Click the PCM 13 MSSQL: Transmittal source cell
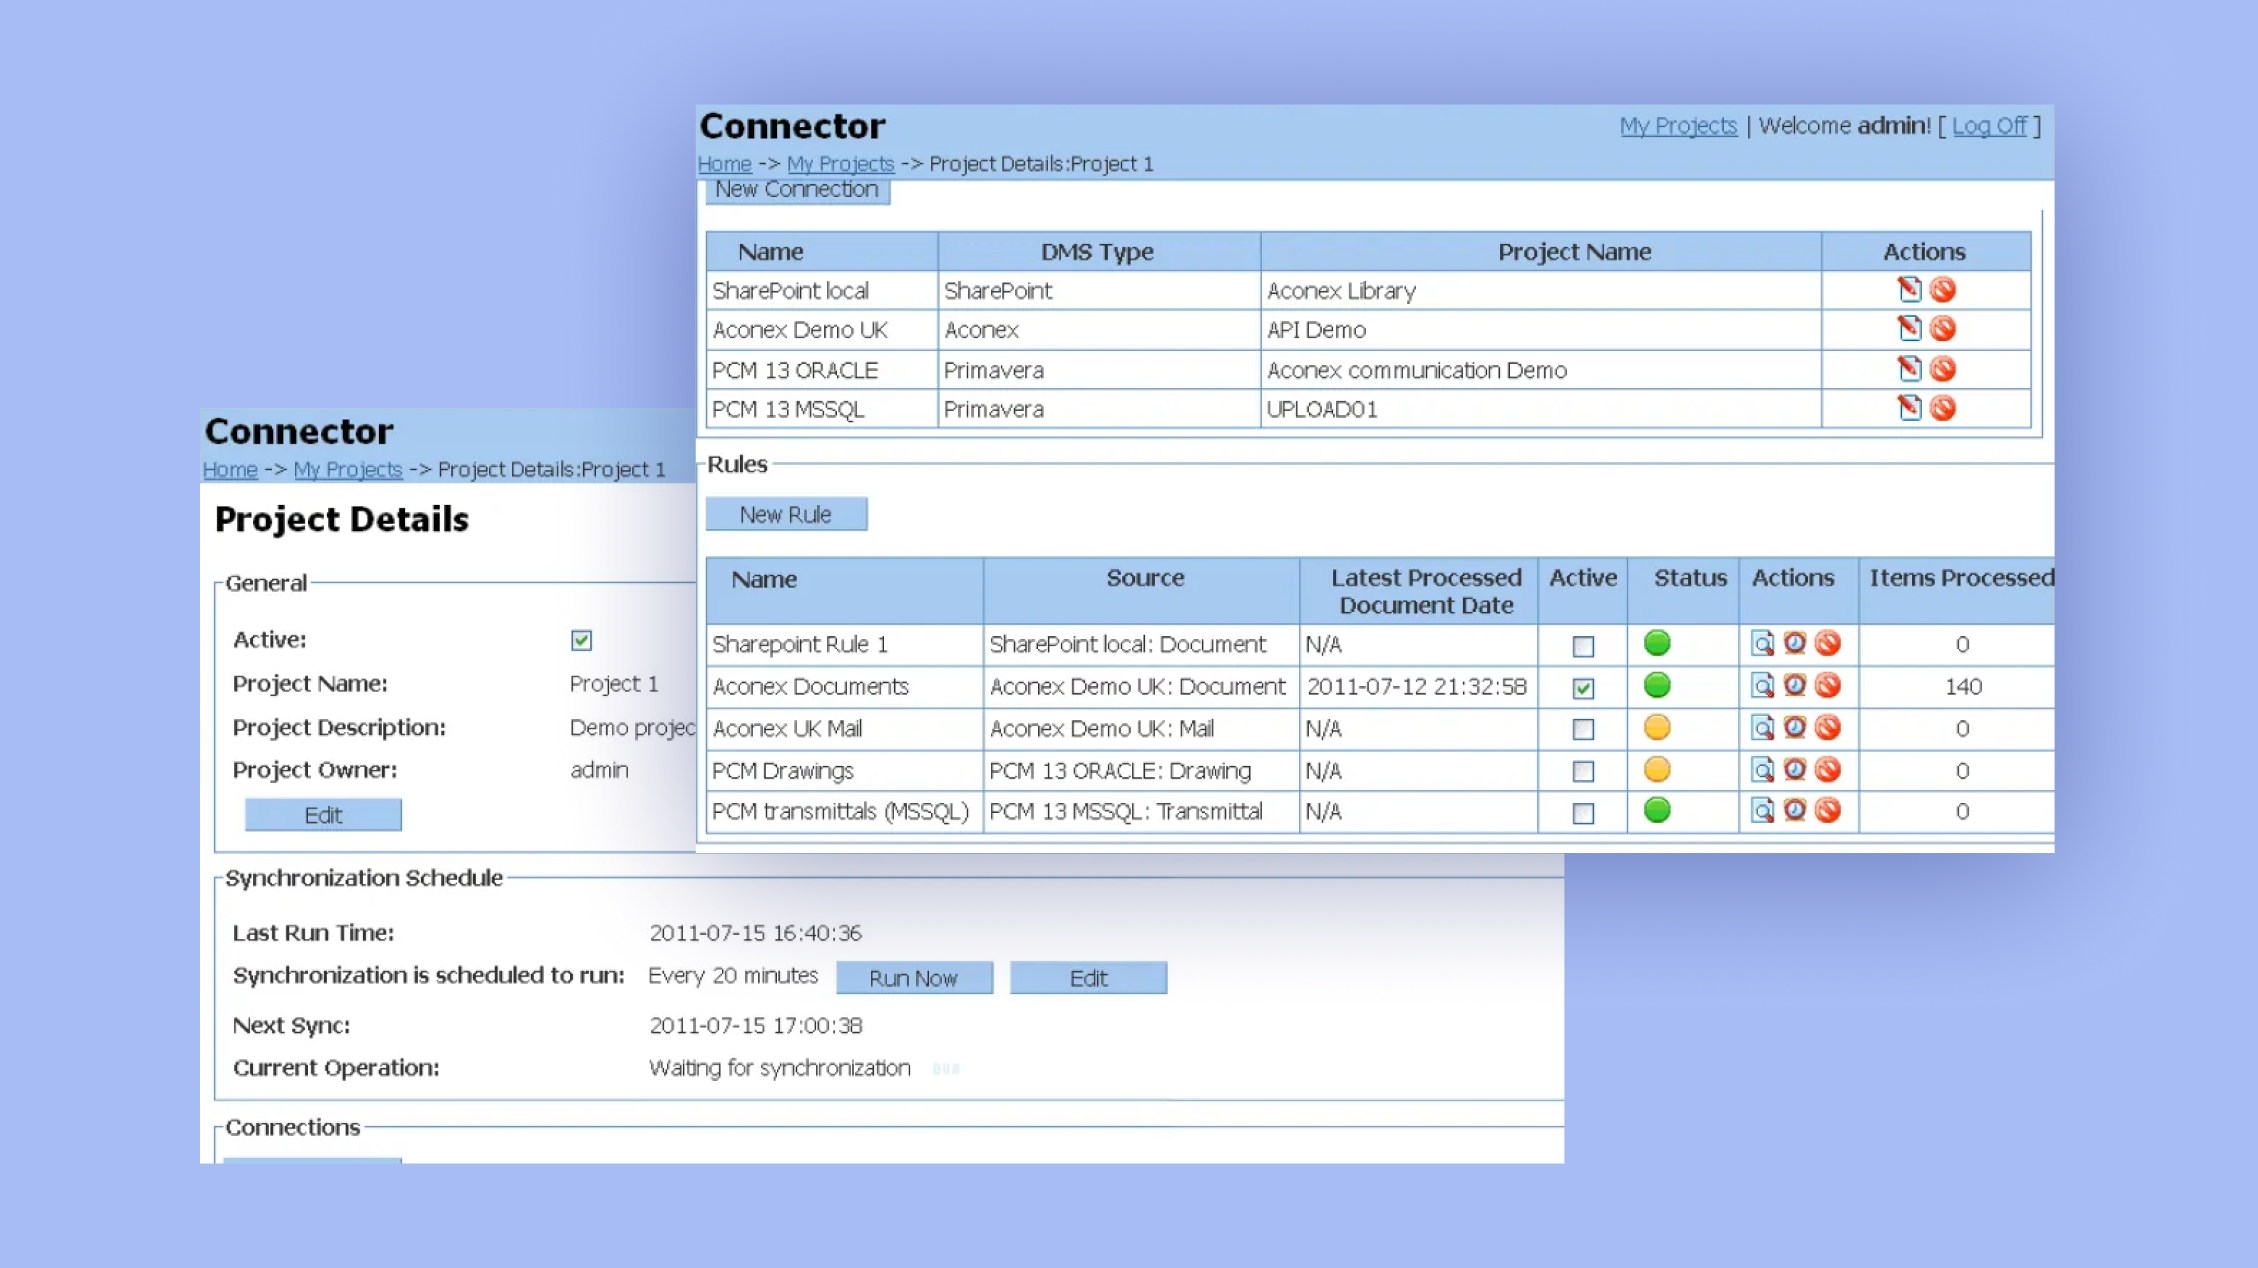This screenshot has height=1268, width=2258. 1140,812
